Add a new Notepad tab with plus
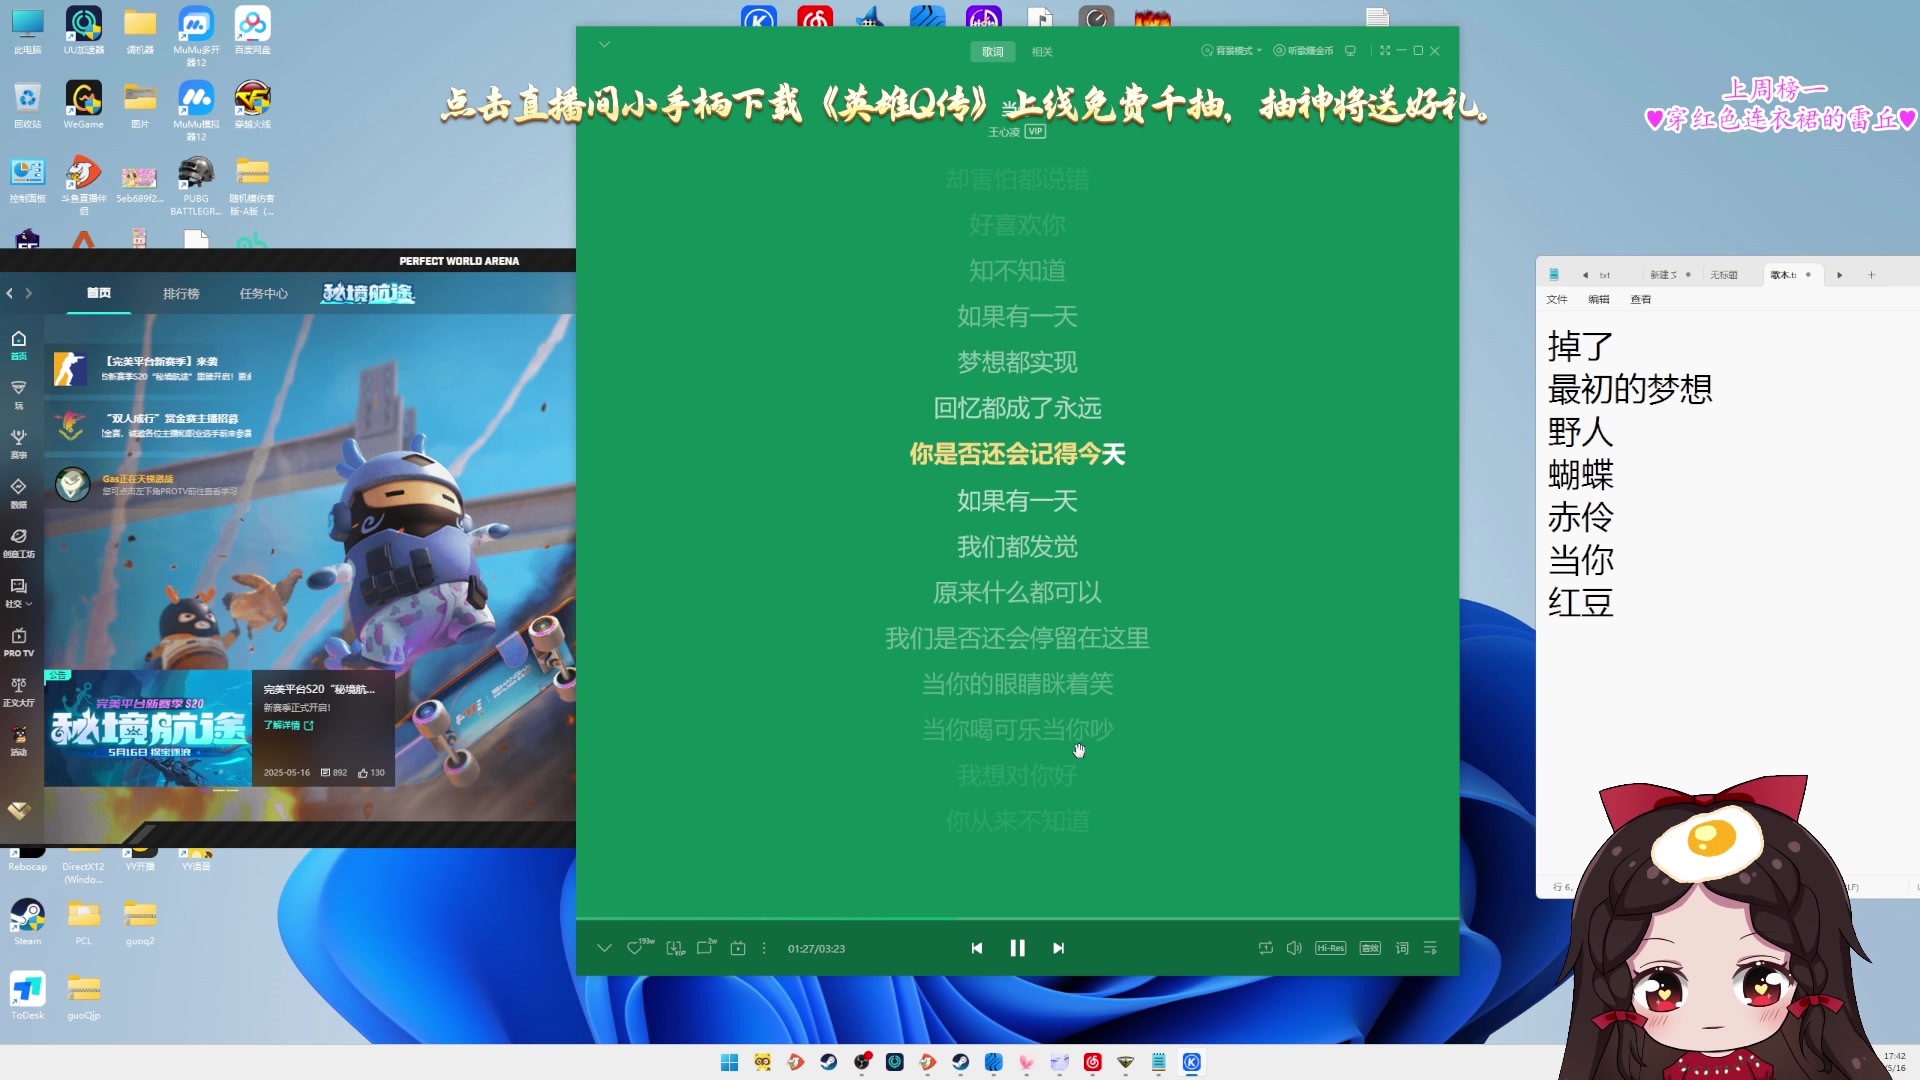The image size is (1920, 1080). pos(1871,275)
